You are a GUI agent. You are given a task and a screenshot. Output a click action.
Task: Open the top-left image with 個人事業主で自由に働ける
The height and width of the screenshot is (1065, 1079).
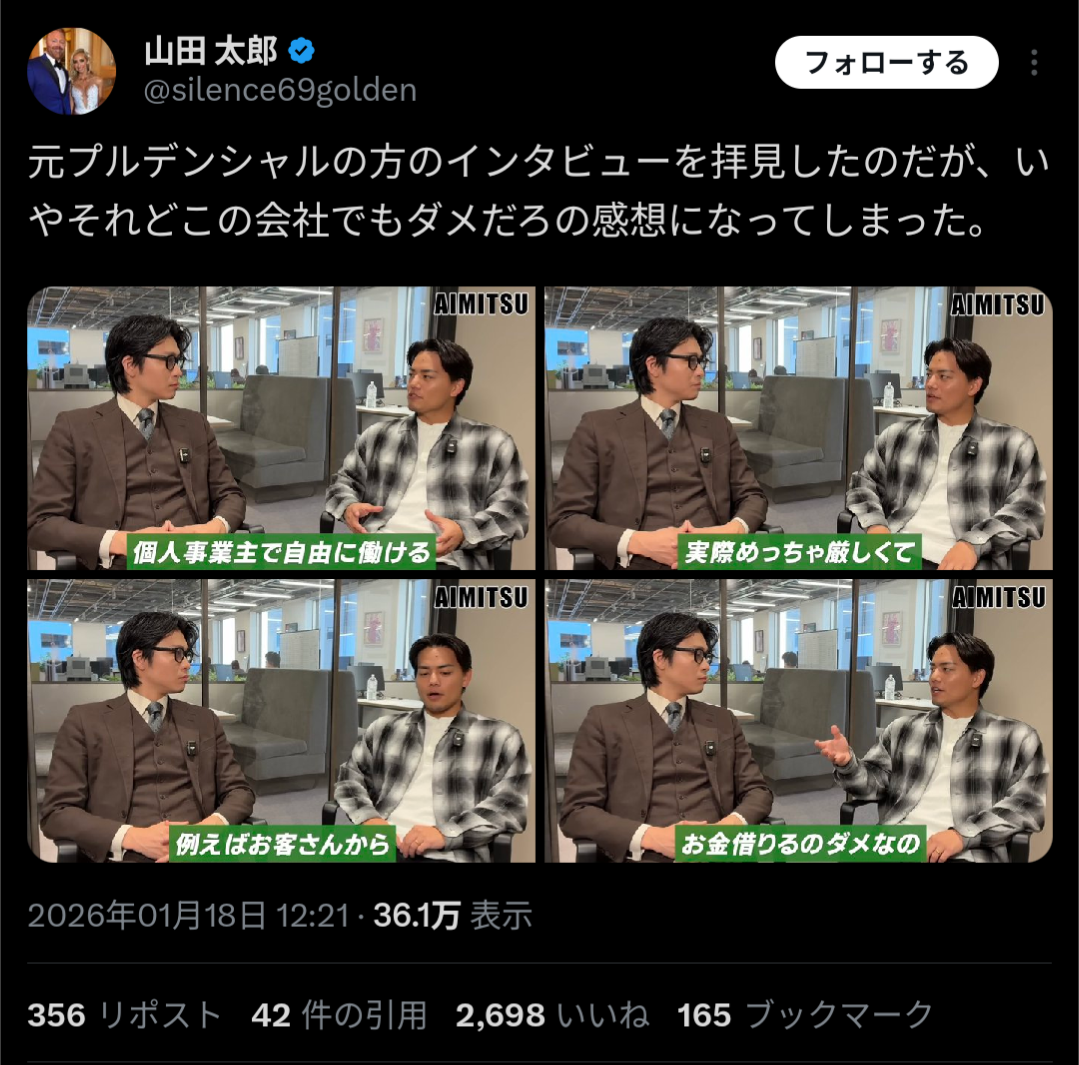(281, 428)
